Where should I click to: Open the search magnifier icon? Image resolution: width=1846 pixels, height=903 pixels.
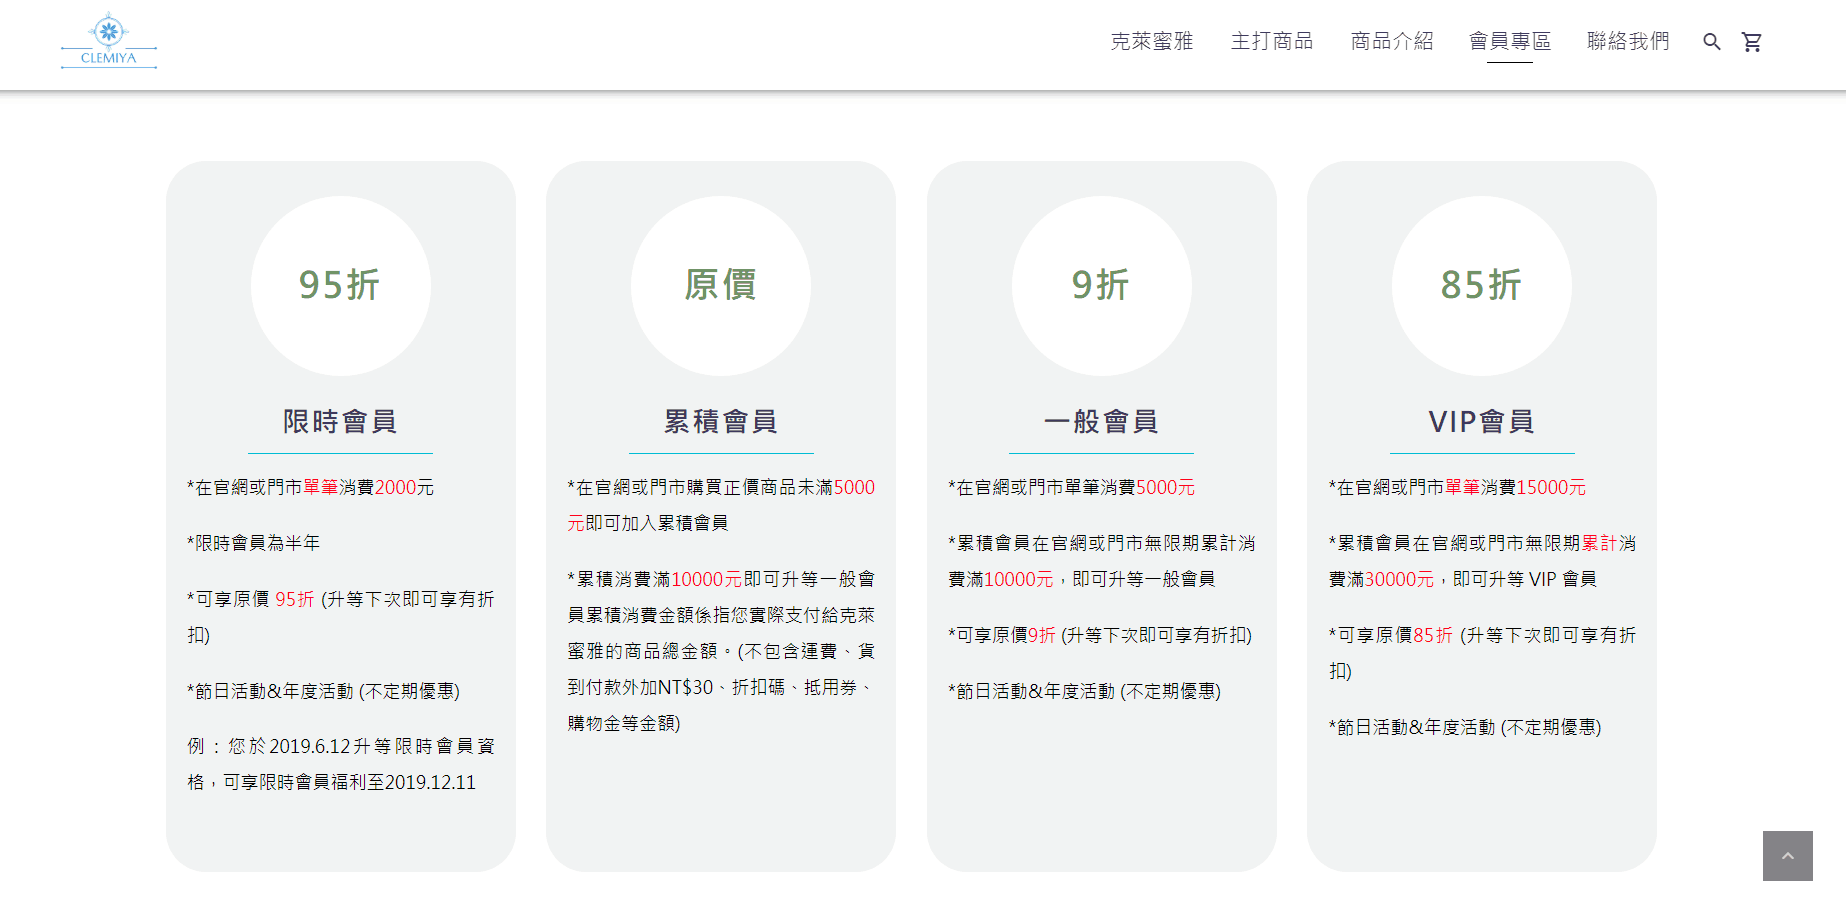pyautogui.click(x=1712, y=42)
